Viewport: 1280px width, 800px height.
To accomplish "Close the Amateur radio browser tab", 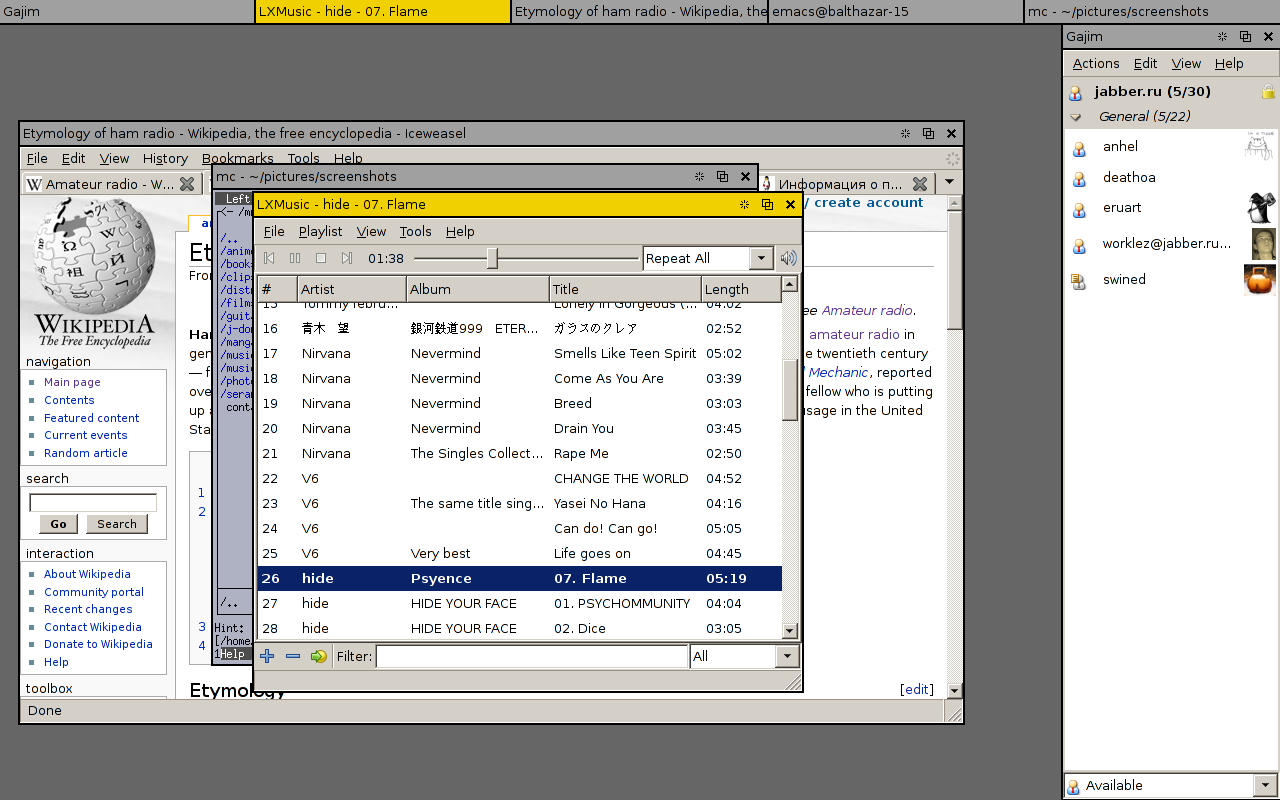I will (x=186, y=184).
